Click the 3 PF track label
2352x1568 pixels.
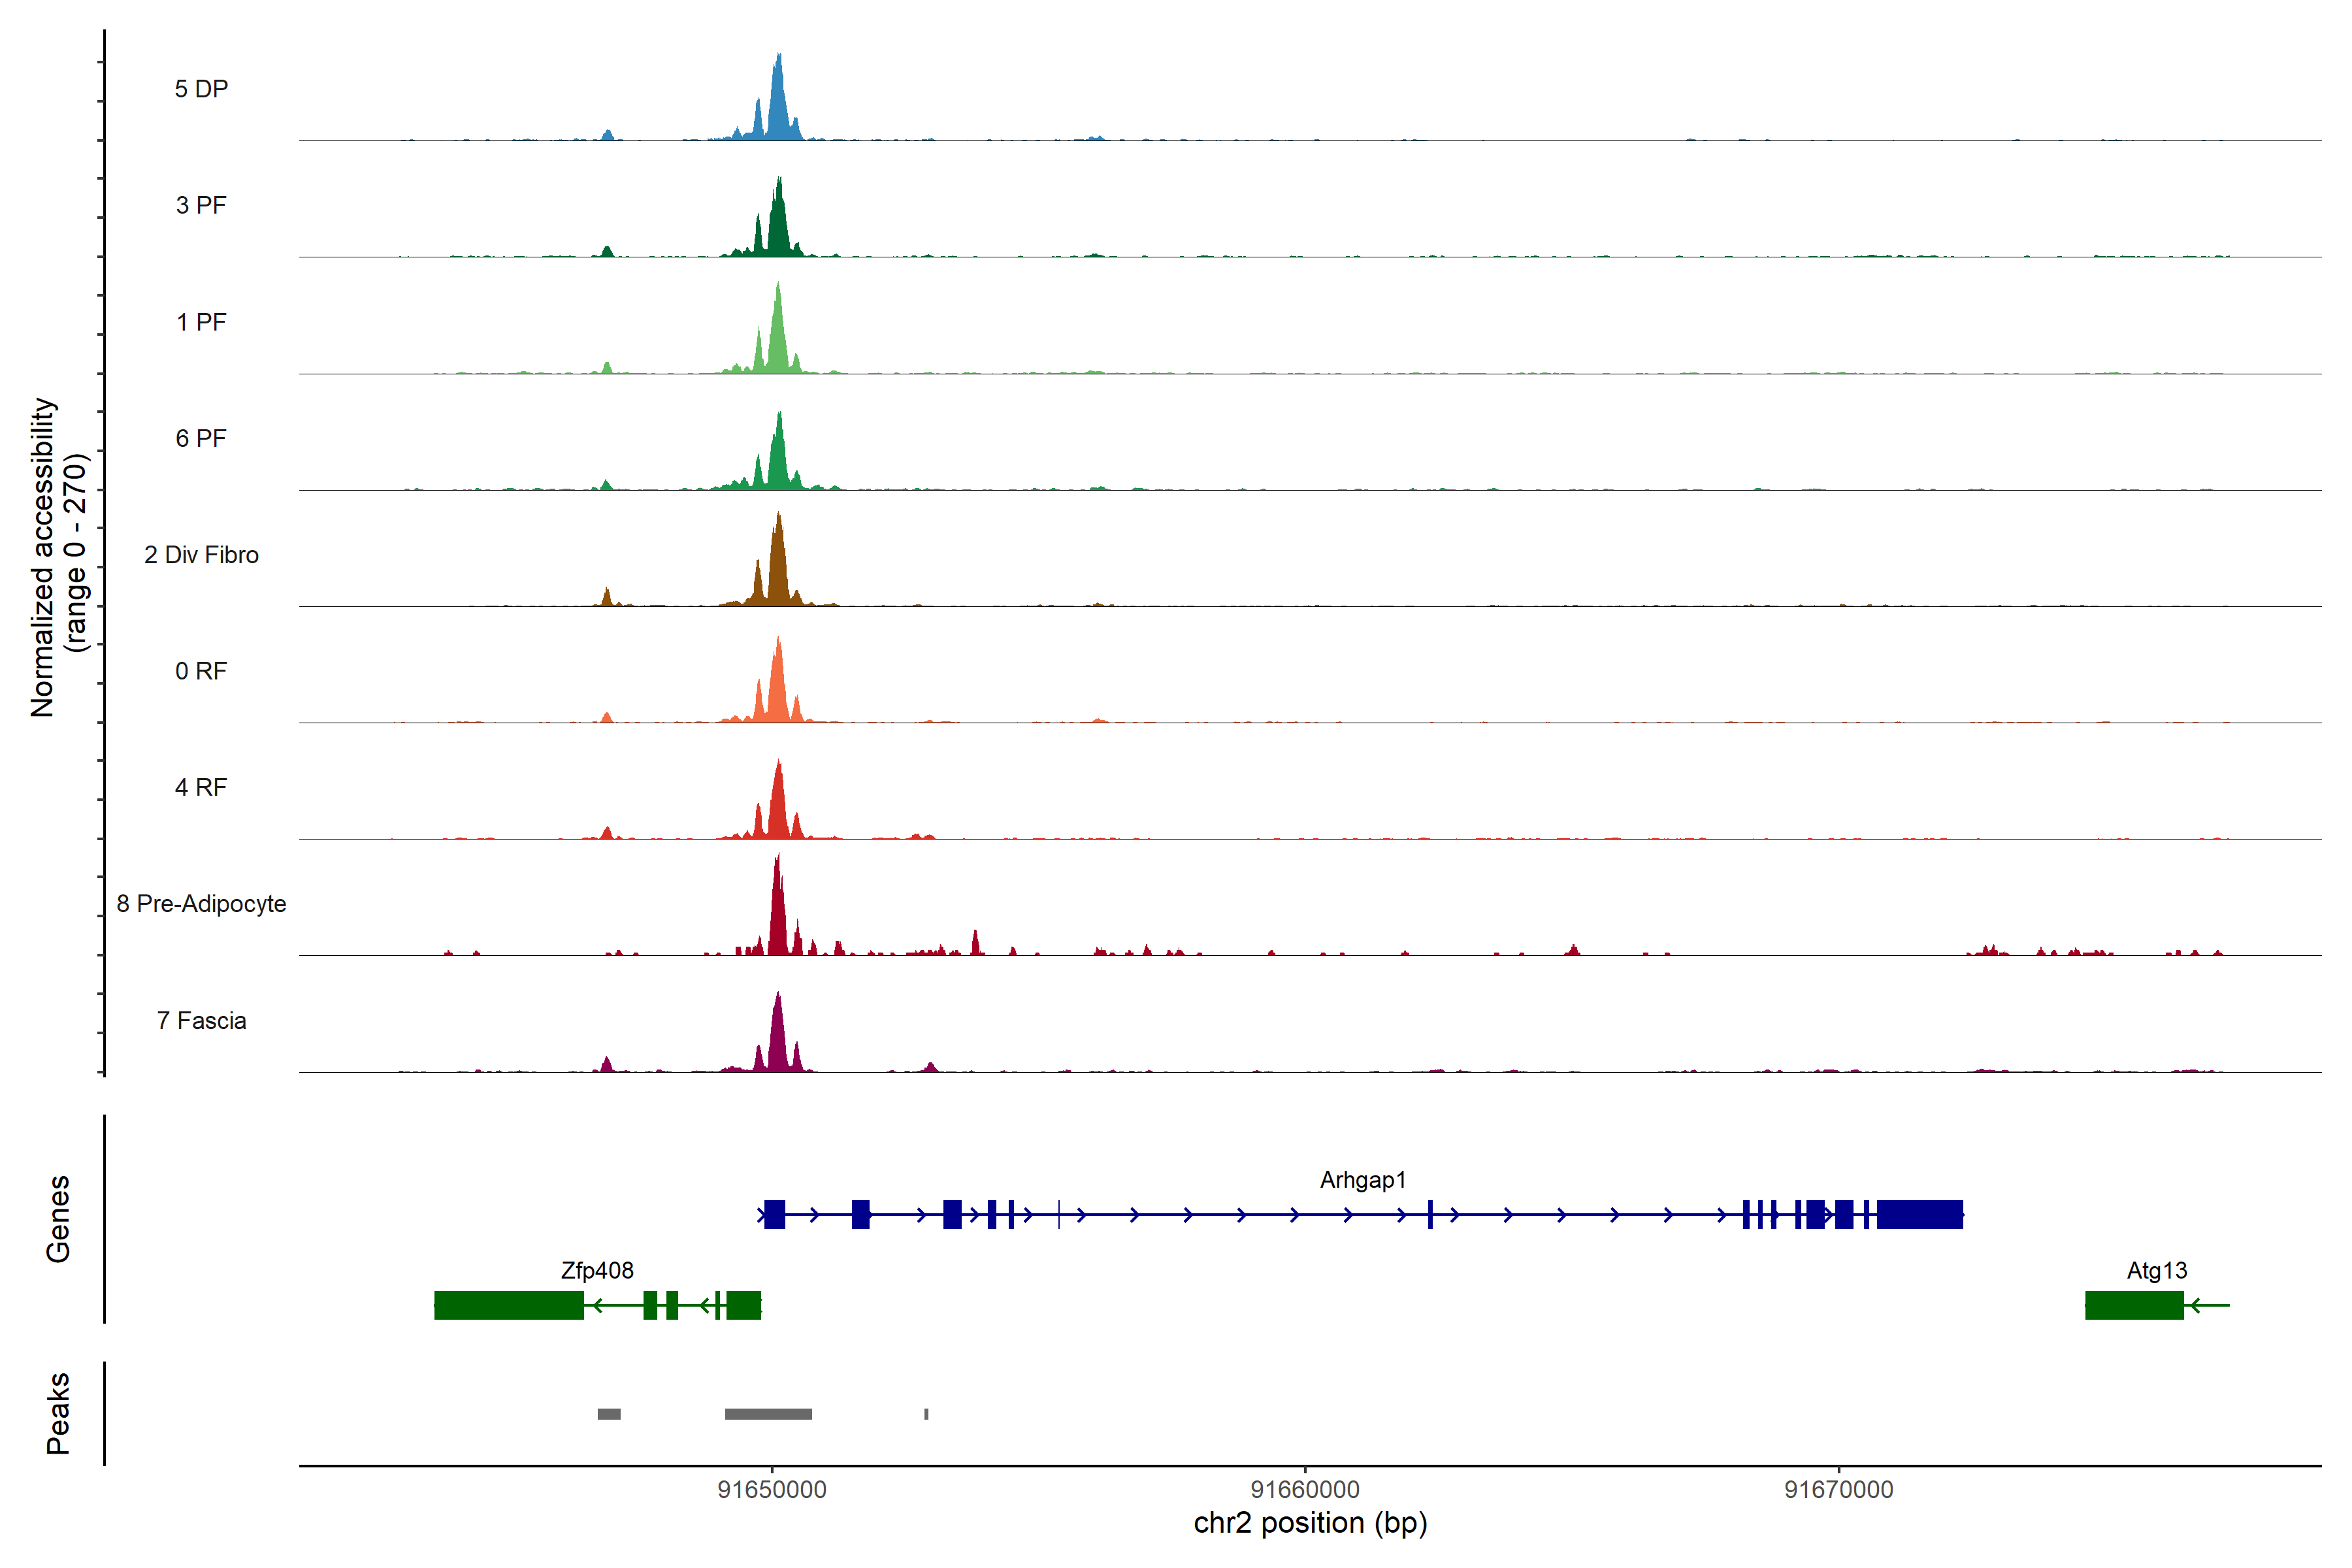coord(201,205)
